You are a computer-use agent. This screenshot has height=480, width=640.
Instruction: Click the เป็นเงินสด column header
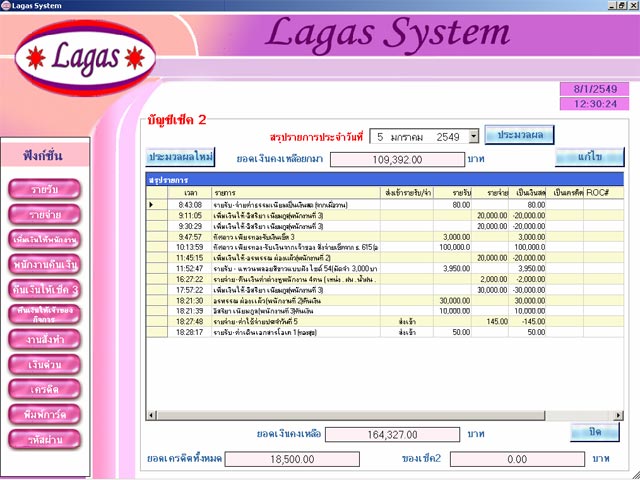click(x=527, y=193)
